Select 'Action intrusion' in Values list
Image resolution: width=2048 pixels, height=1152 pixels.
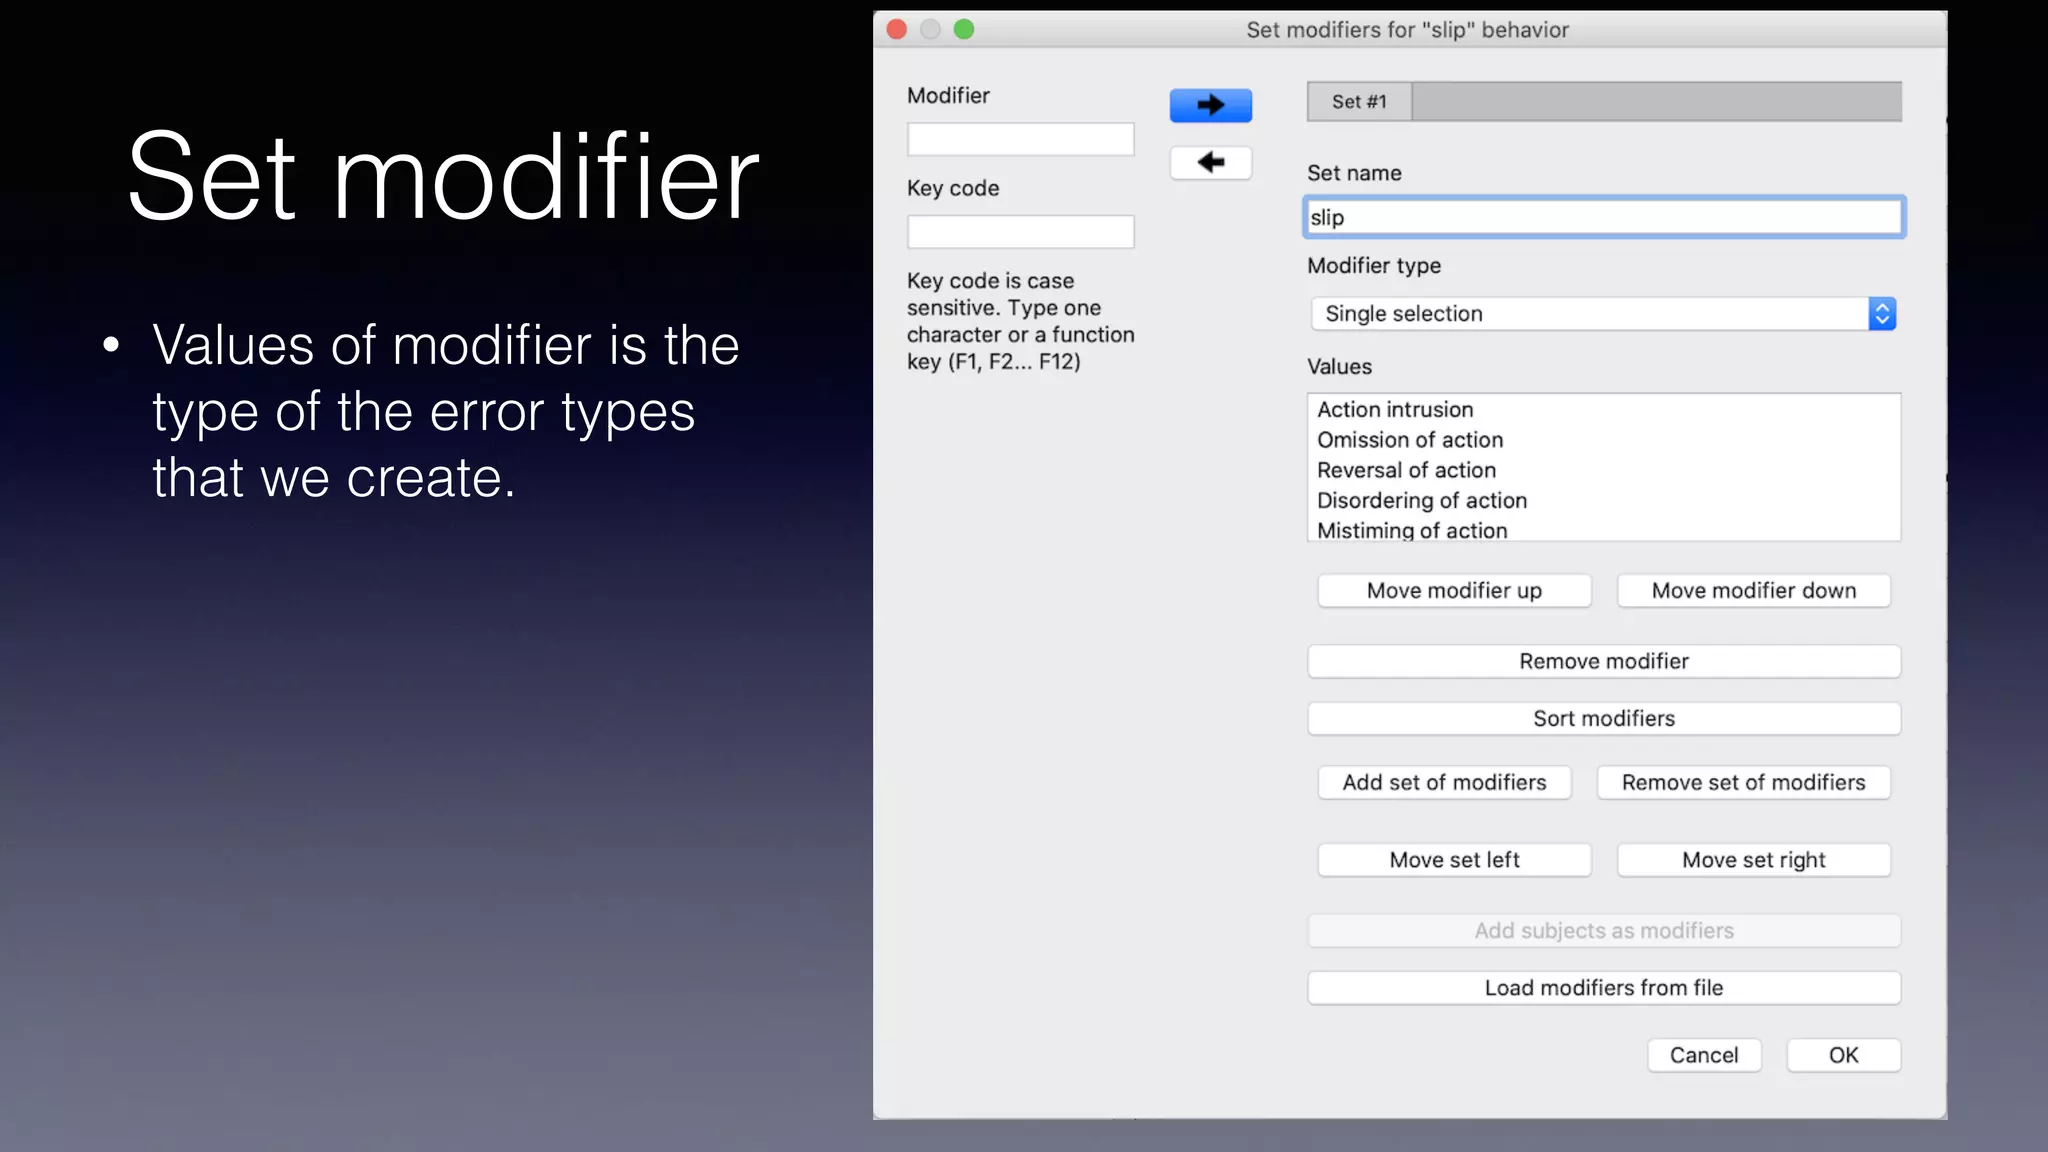pos(1603,410)
